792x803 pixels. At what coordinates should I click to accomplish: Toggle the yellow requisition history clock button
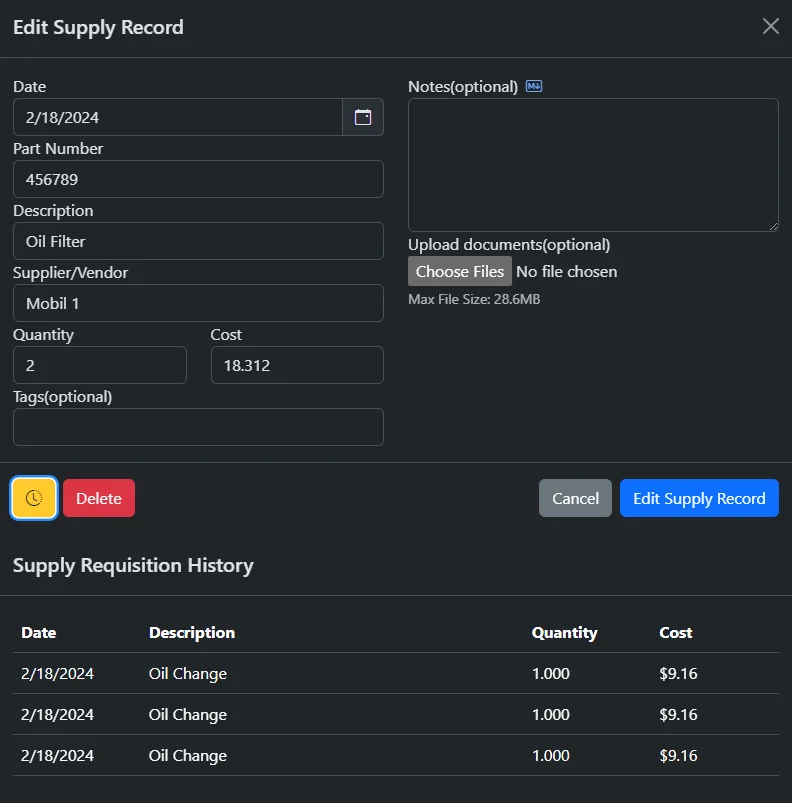tap(34, 498)
